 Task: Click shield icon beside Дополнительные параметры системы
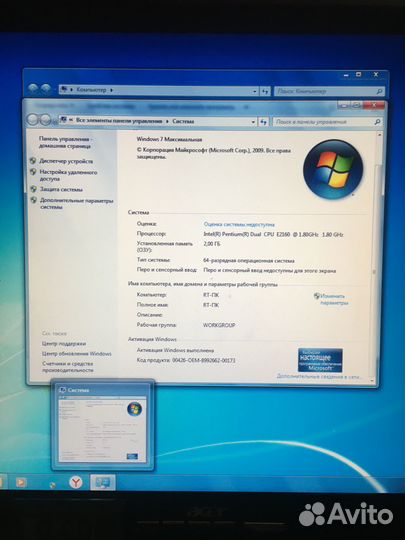(34, 200)
